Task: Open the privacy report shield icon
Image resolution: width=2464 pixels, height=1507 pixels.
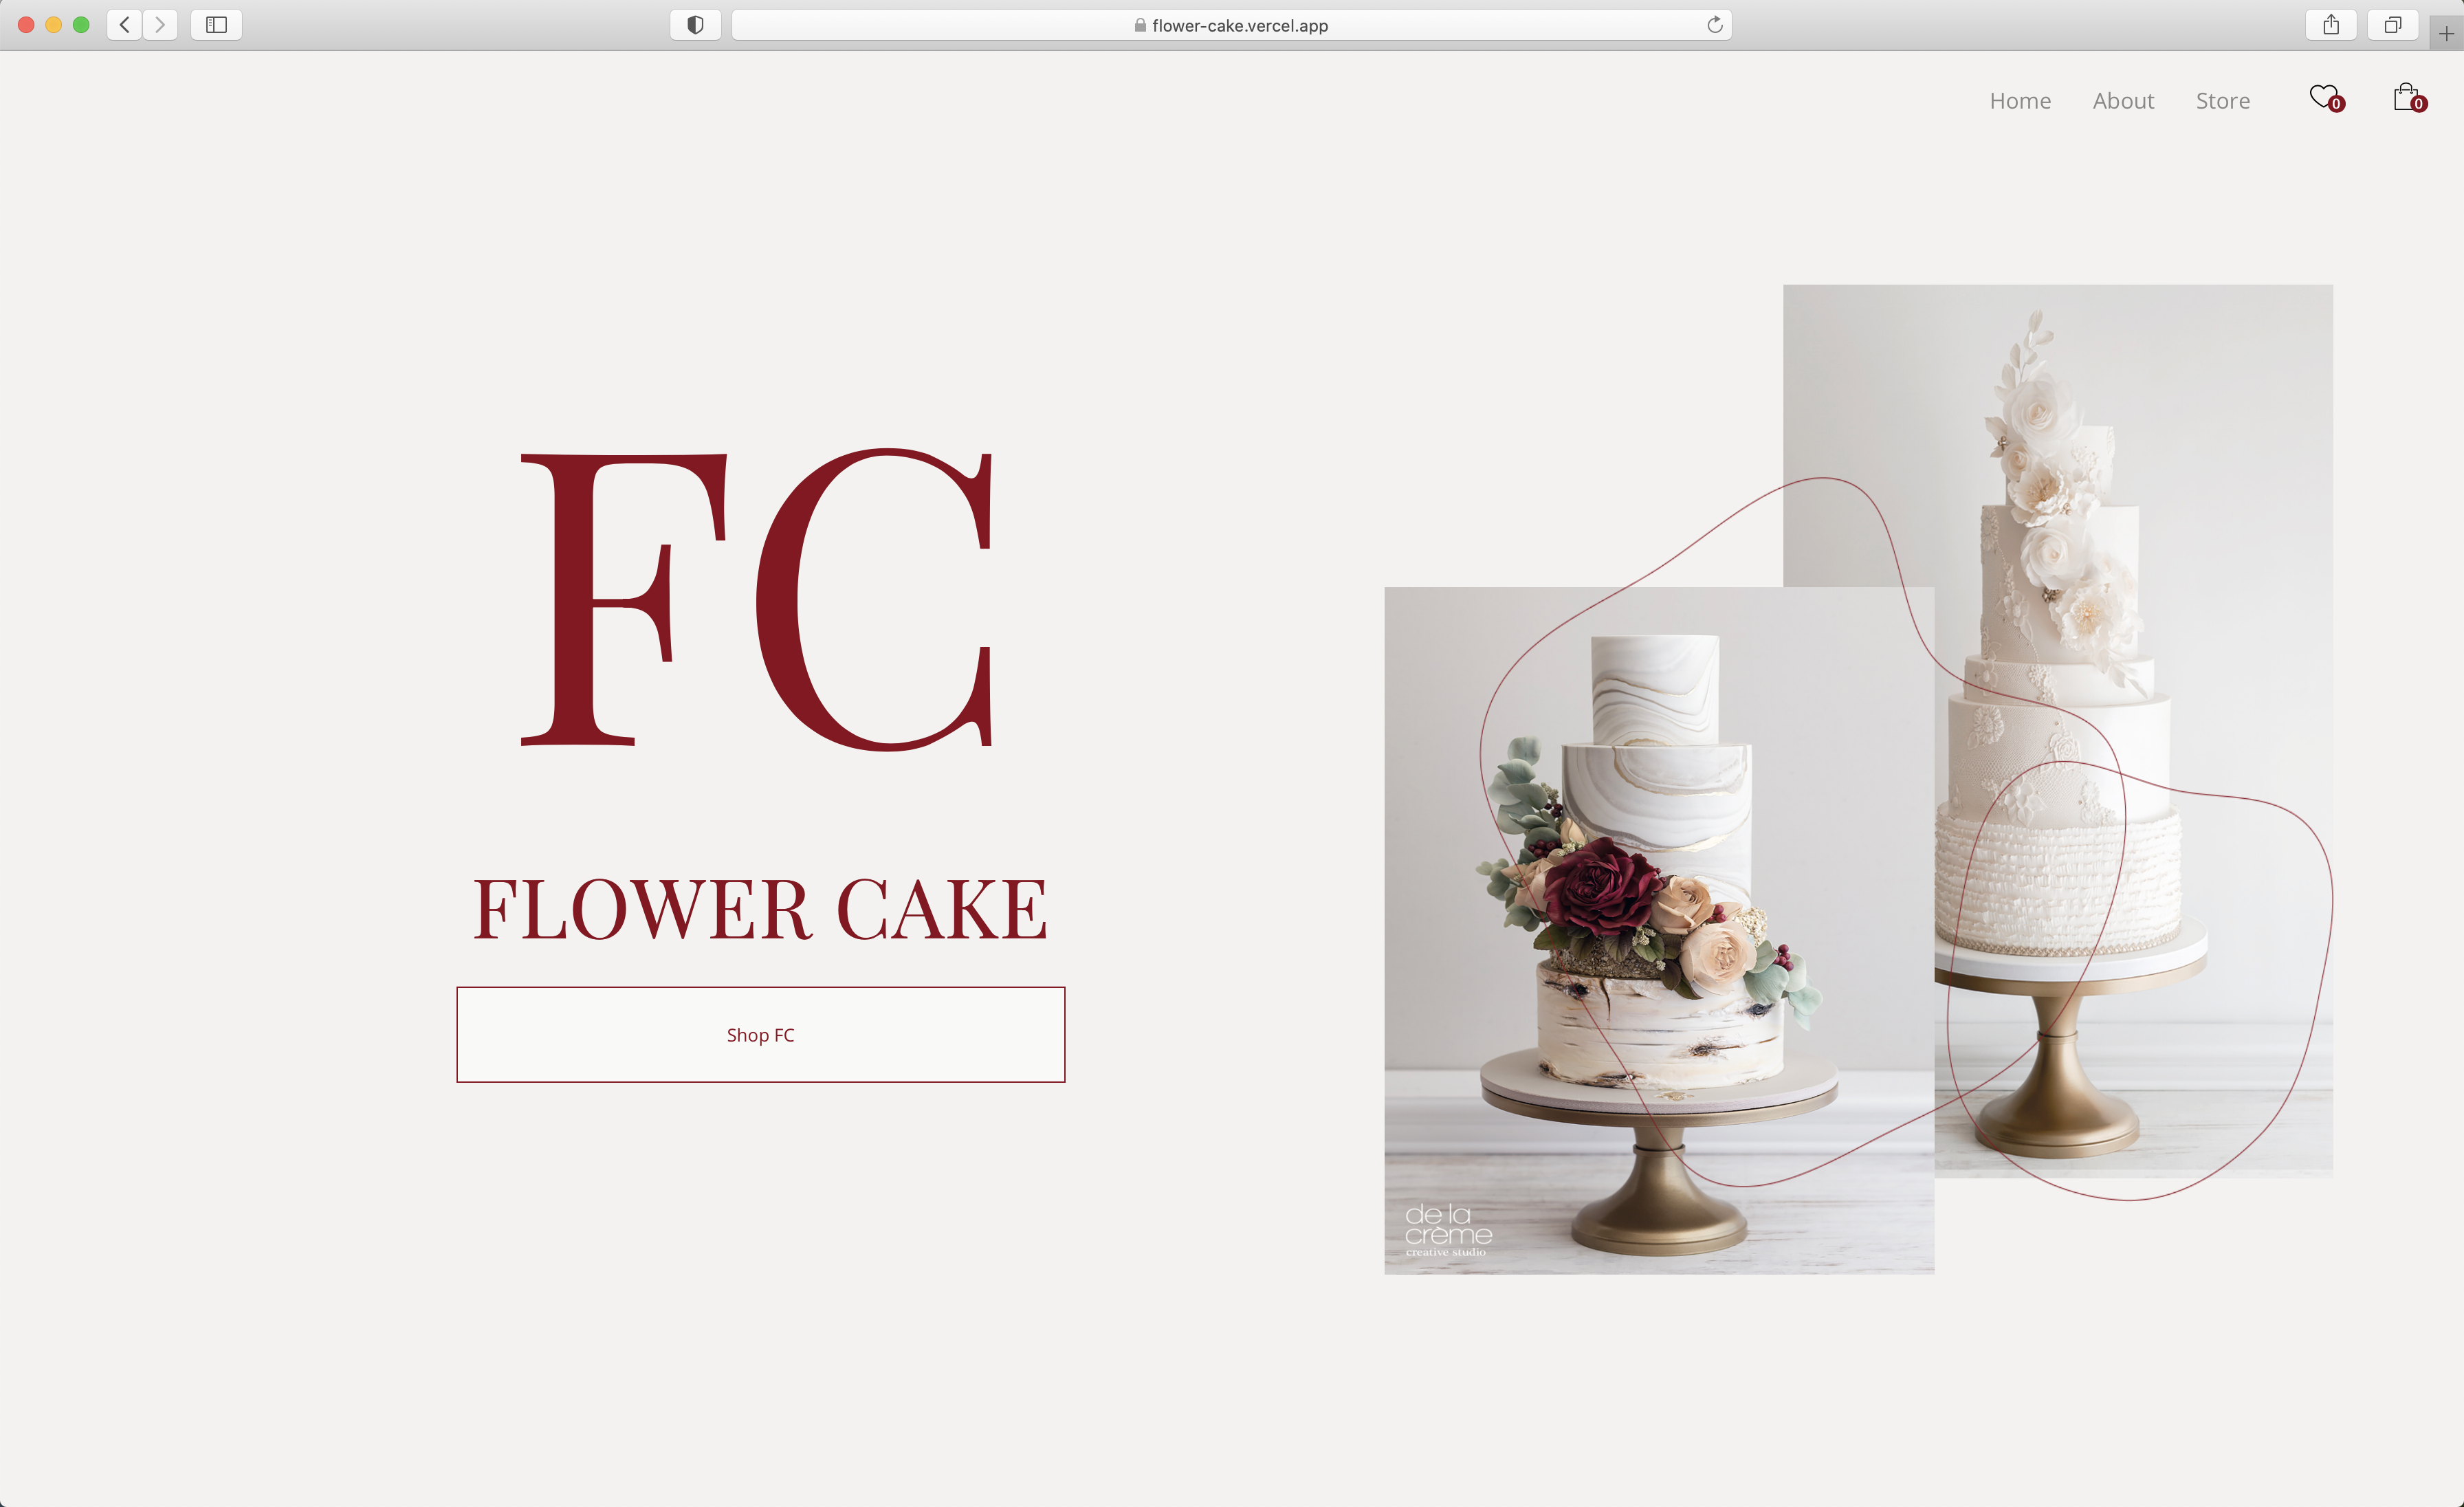Action: coord(695,25)
